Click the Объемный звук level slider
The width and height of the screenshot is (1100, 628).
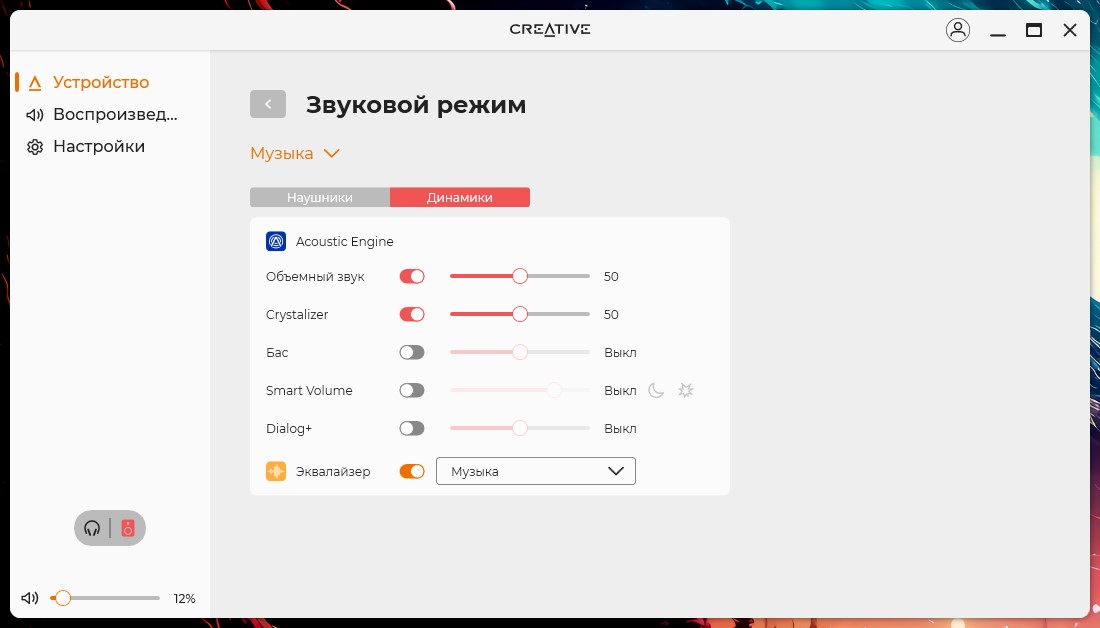click(x=520, y=276)
